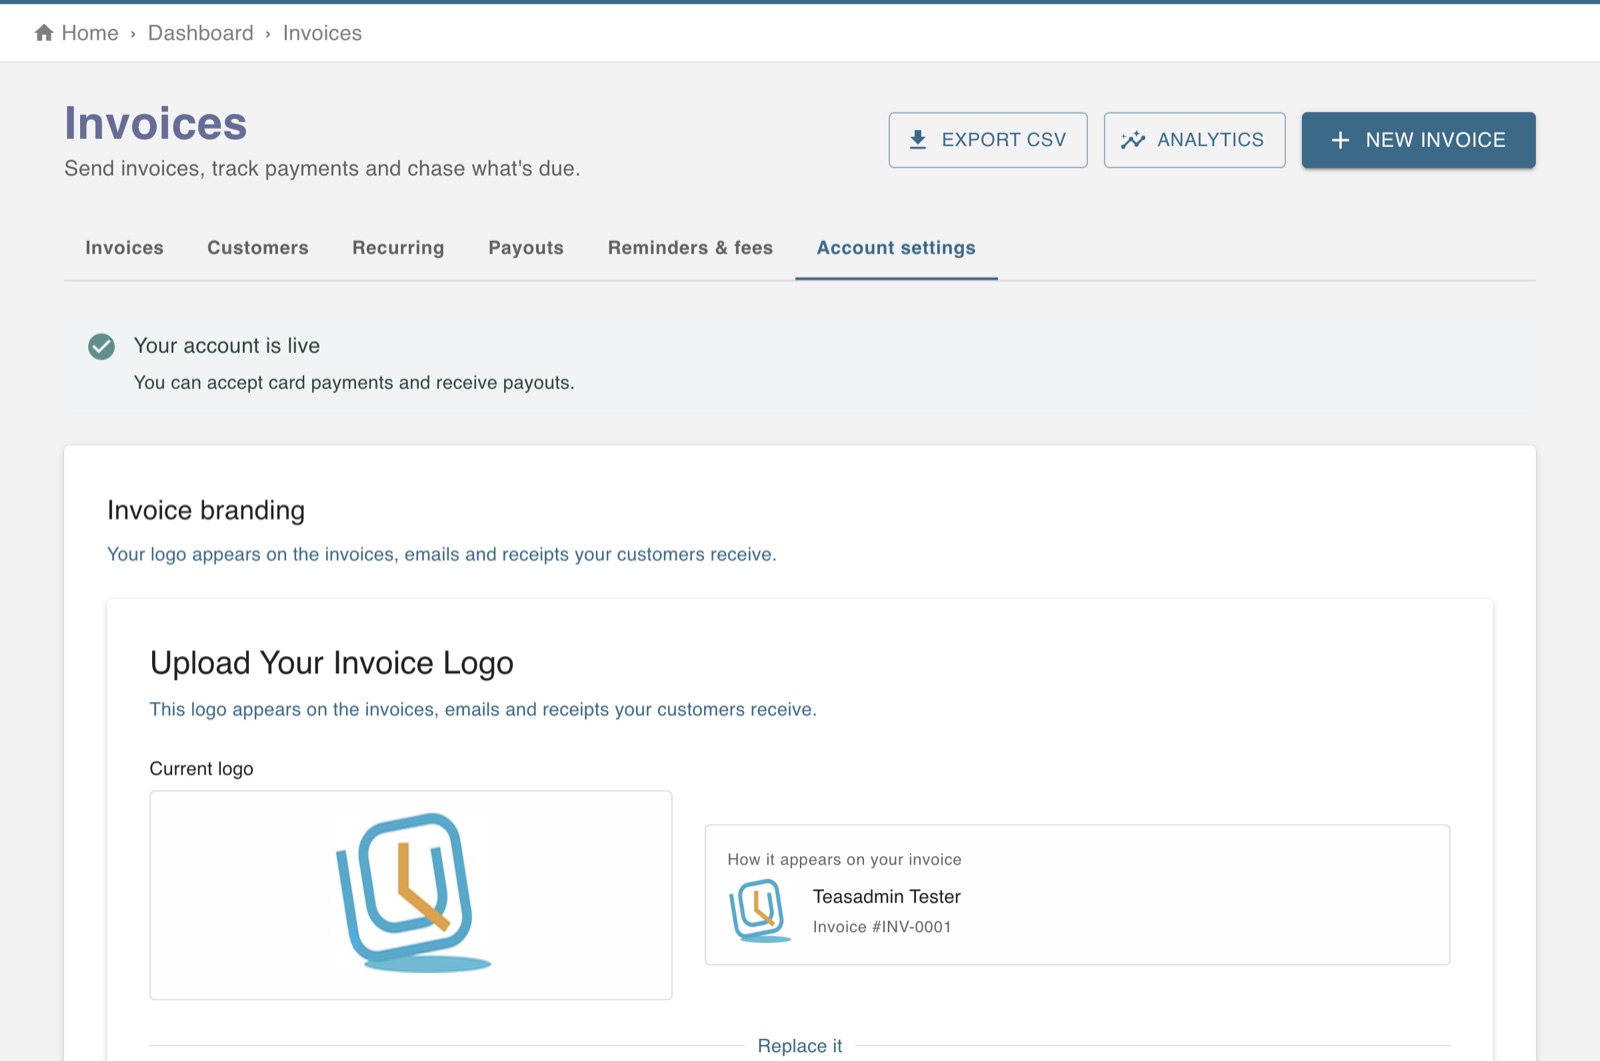
Task: Export invoices with Export CSV button
Action: point(988,140)
